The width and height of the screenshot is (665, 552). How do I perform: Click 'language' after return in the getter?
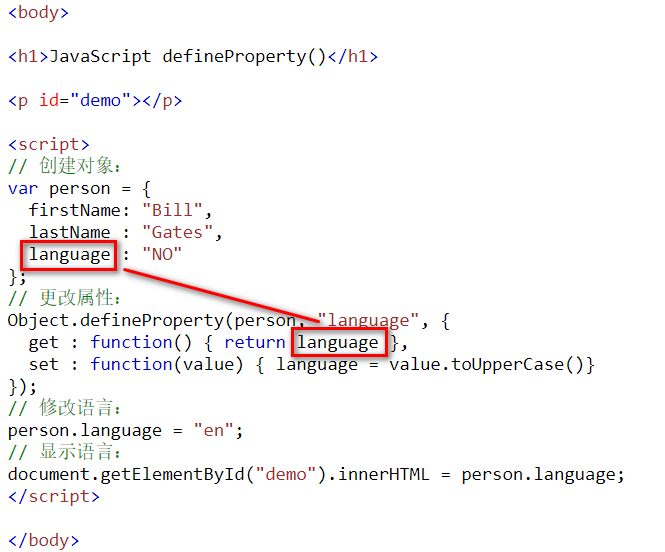point(338,343)
